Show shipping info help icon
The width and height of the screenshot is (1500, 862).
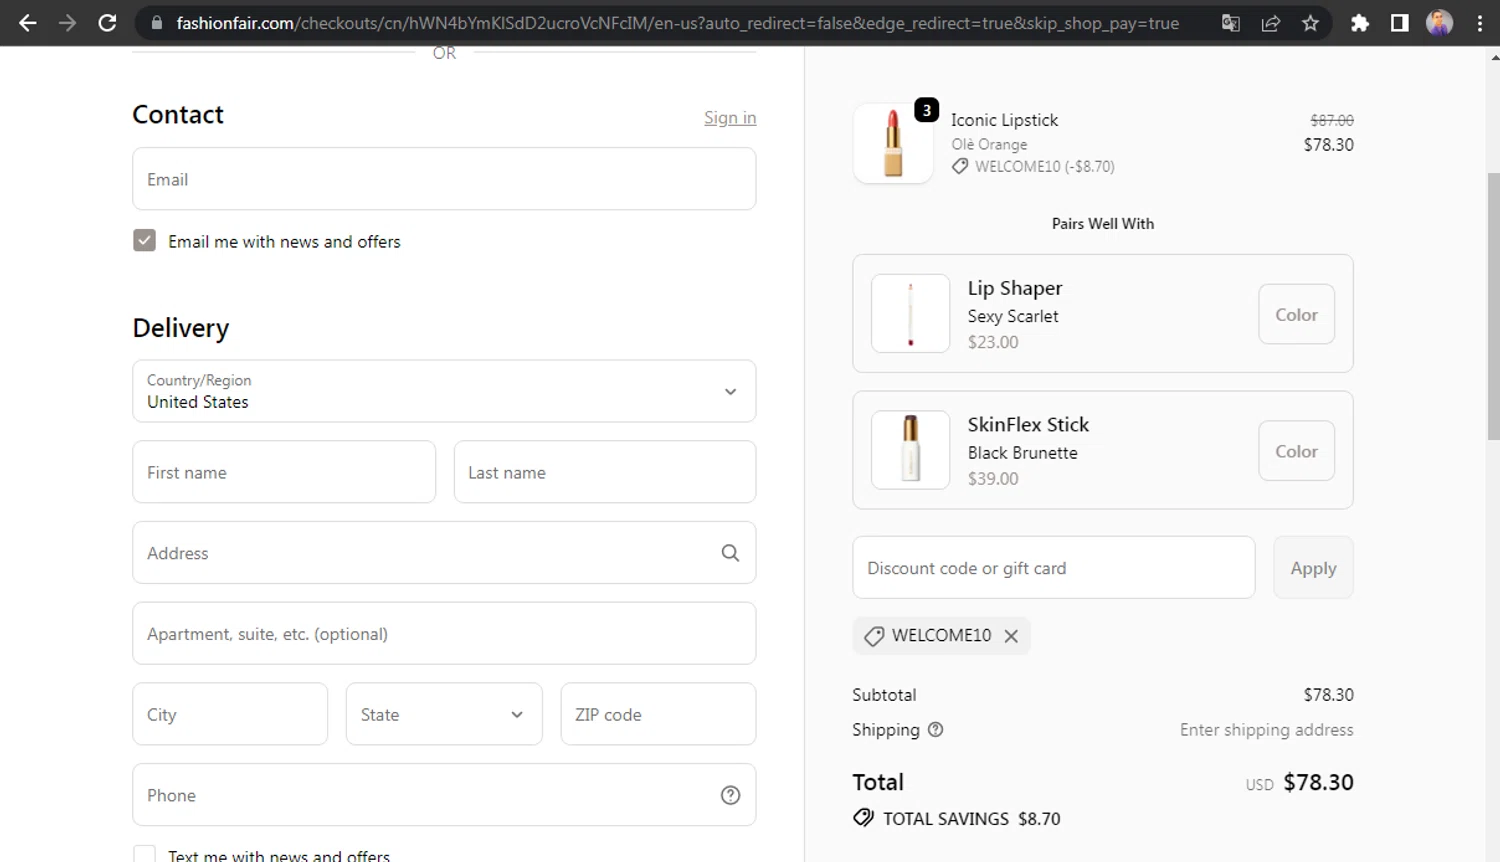pyautogui.click(x=936, y=730)
